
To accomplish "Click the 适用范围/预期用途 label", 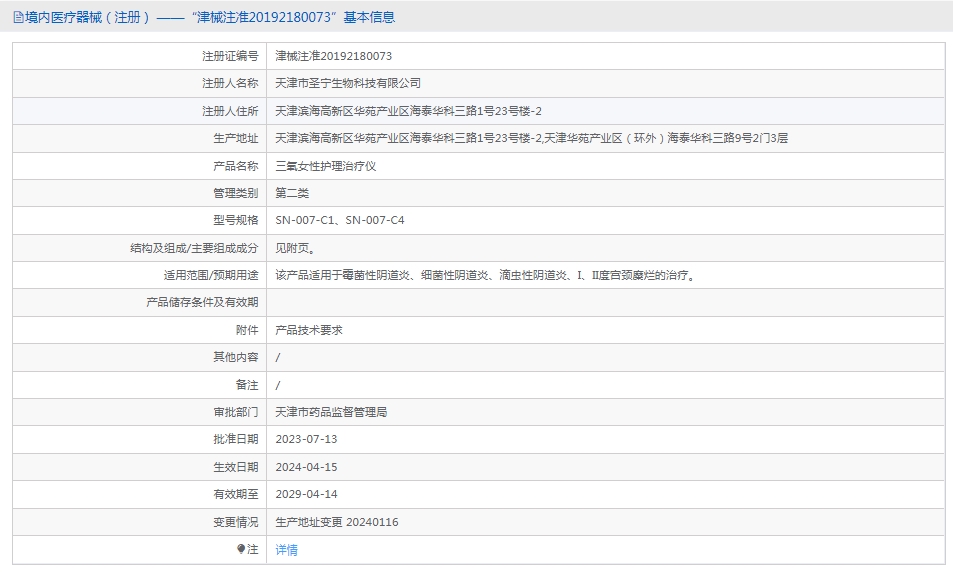I will coord(211,275).
